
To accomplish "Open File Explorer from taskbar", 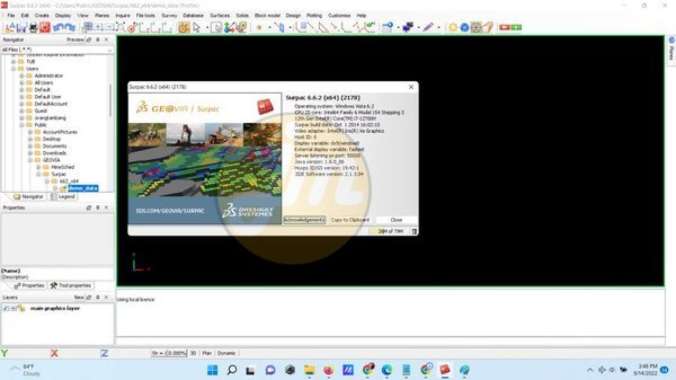I will (309, 370).
